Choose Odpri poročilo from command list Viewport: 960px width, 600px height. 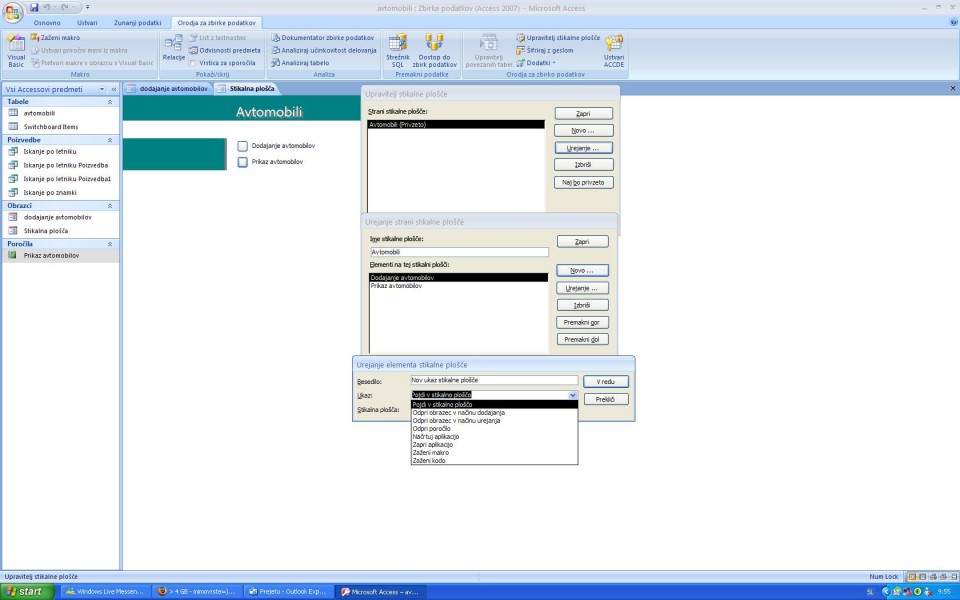pos(494,429)
